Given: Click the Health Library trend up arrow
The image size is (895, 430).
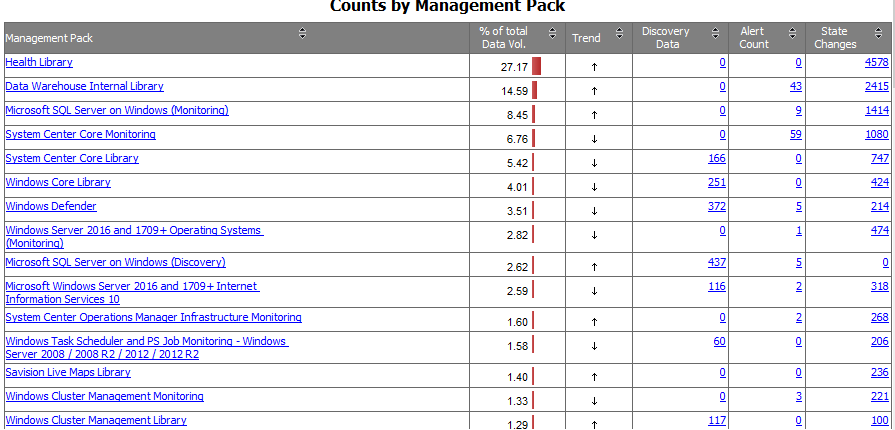Looking at the screenshot, I should (x=594, y=67).
